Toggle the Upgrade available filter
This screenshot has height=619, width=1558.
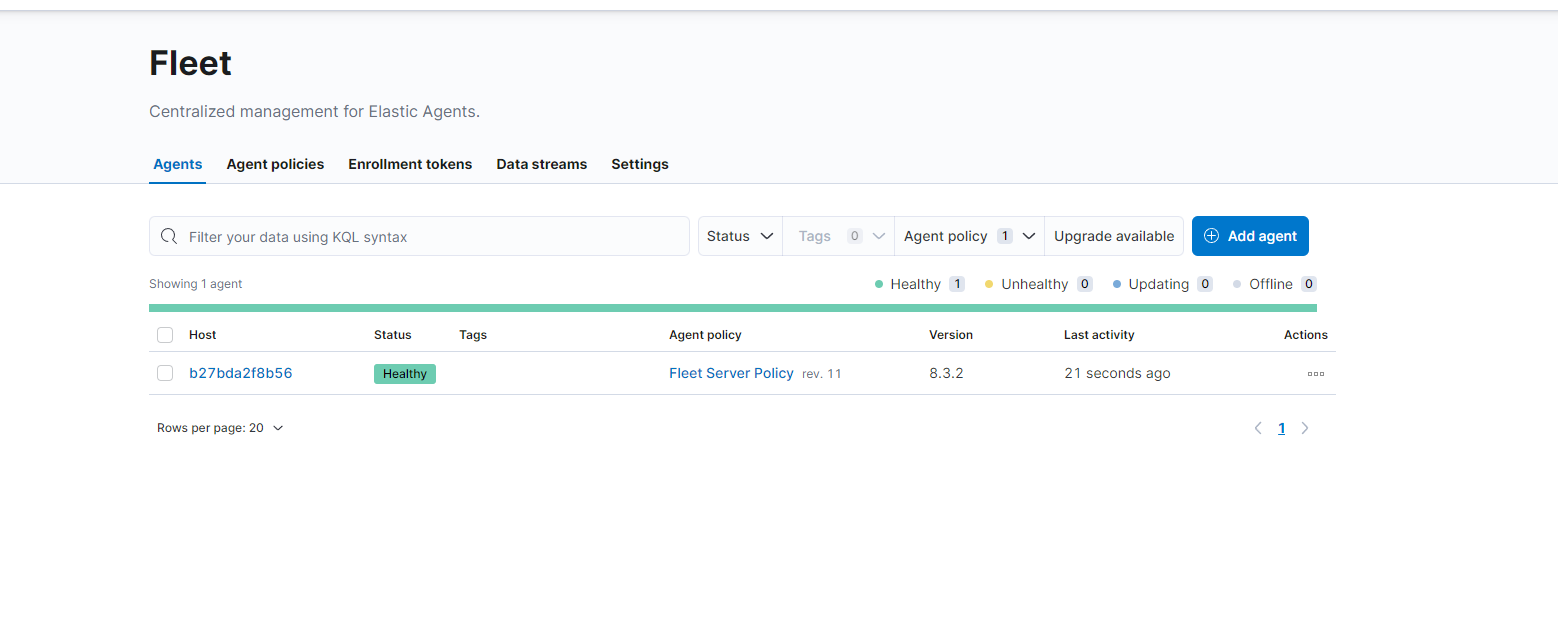[1113, 236]
